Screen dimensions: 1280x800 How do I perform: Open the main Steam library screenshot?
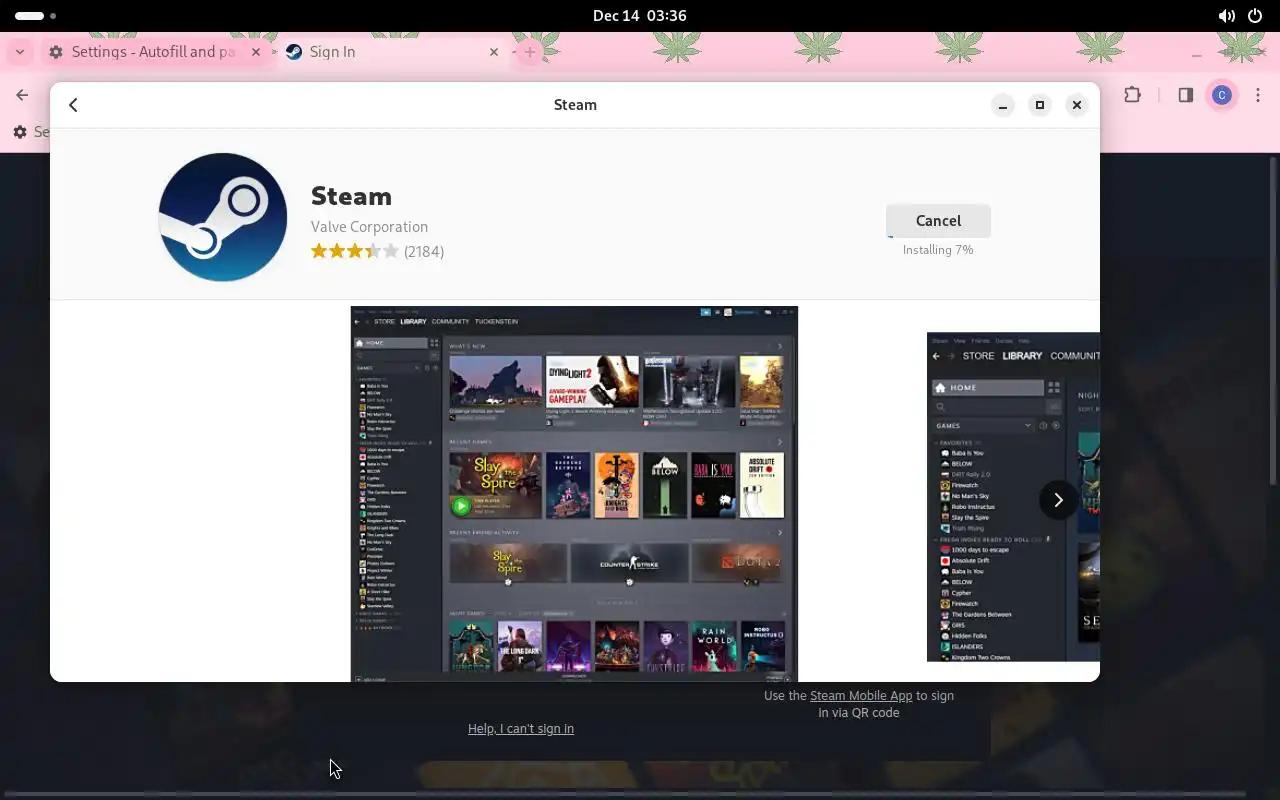click(x=574, y=494)
